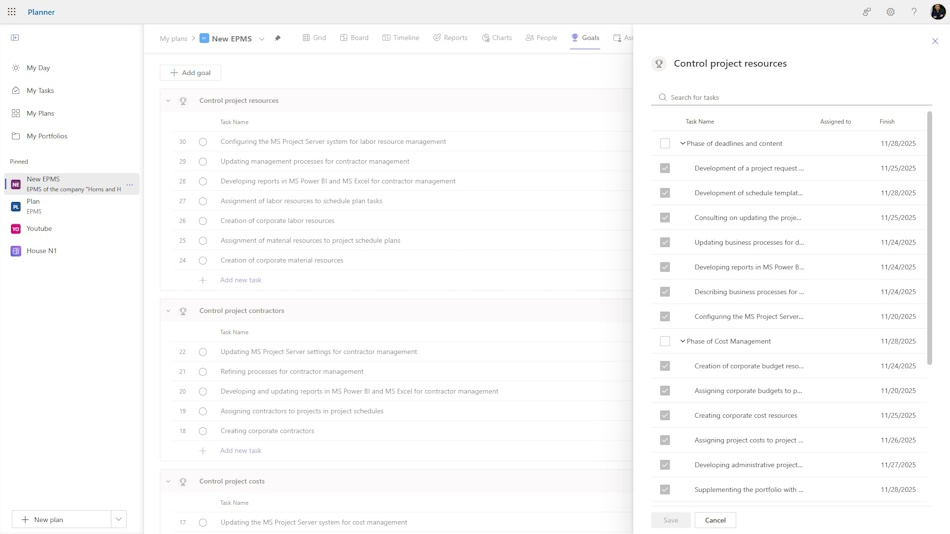Screen dimensions: 950x534
Task: Click the Goals tab
Action: [585, 38]
